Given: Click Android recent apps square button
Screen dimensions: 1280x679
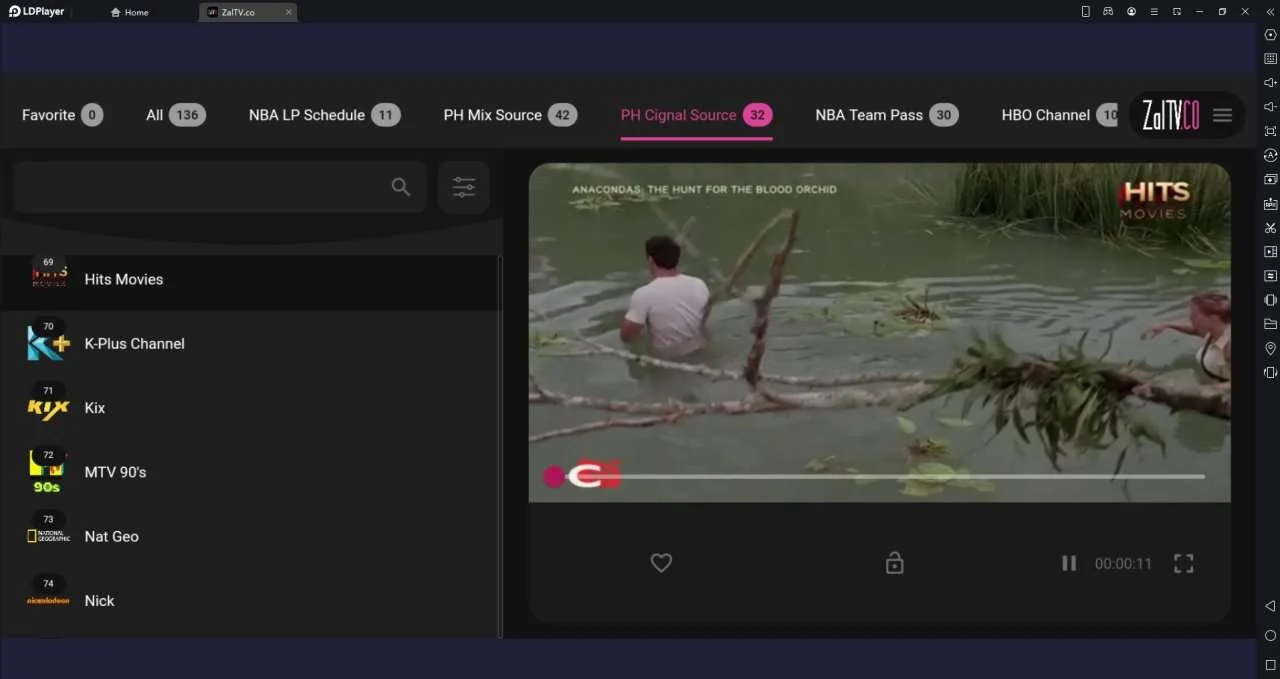Looking at the screenshot, I should 1270,664.
